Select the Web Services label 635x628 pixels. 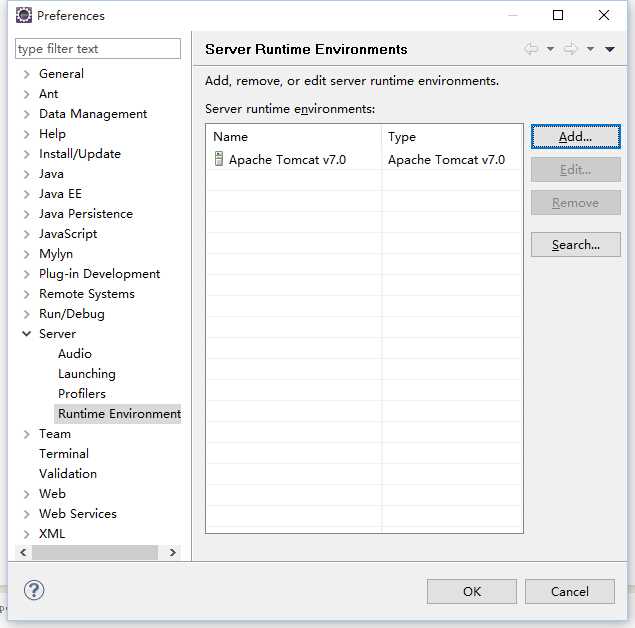pyautogui.click(x=78, y=513)
